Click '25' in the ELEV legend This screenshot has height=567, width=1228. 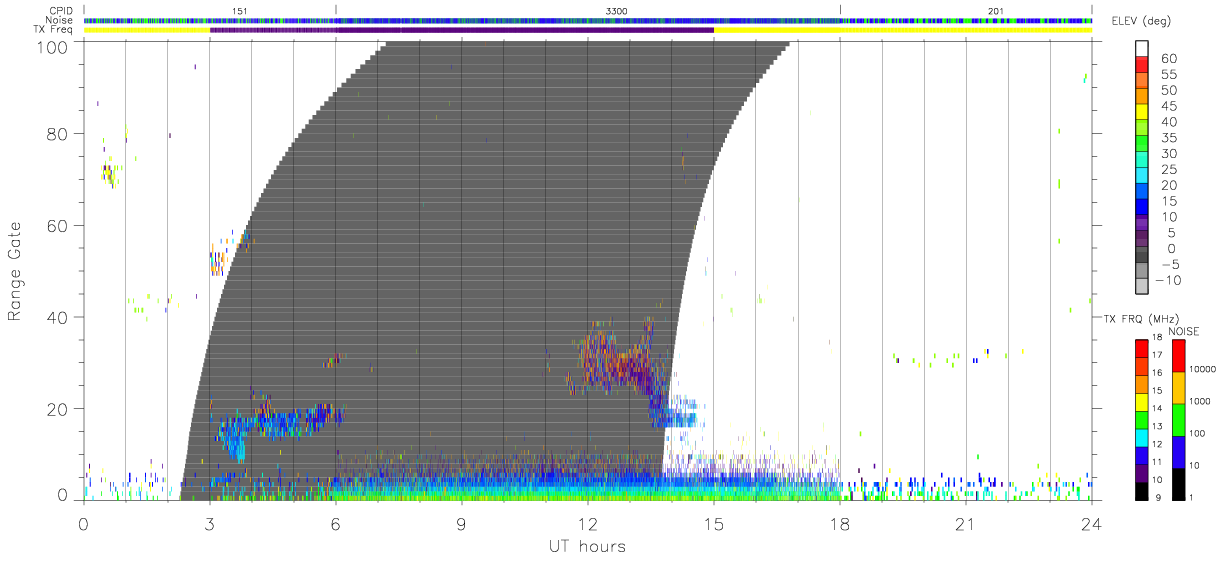click(1171, 170)
